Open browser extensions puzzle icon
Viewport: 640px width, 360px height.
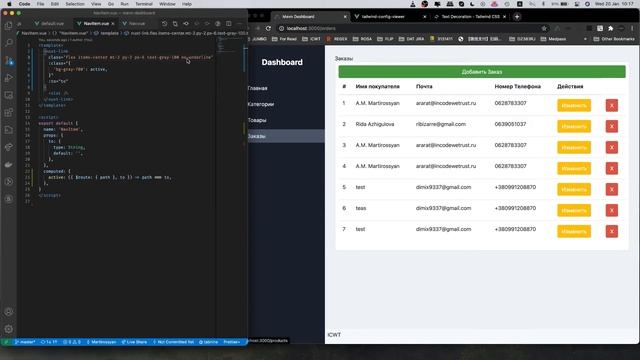[611, 29]
